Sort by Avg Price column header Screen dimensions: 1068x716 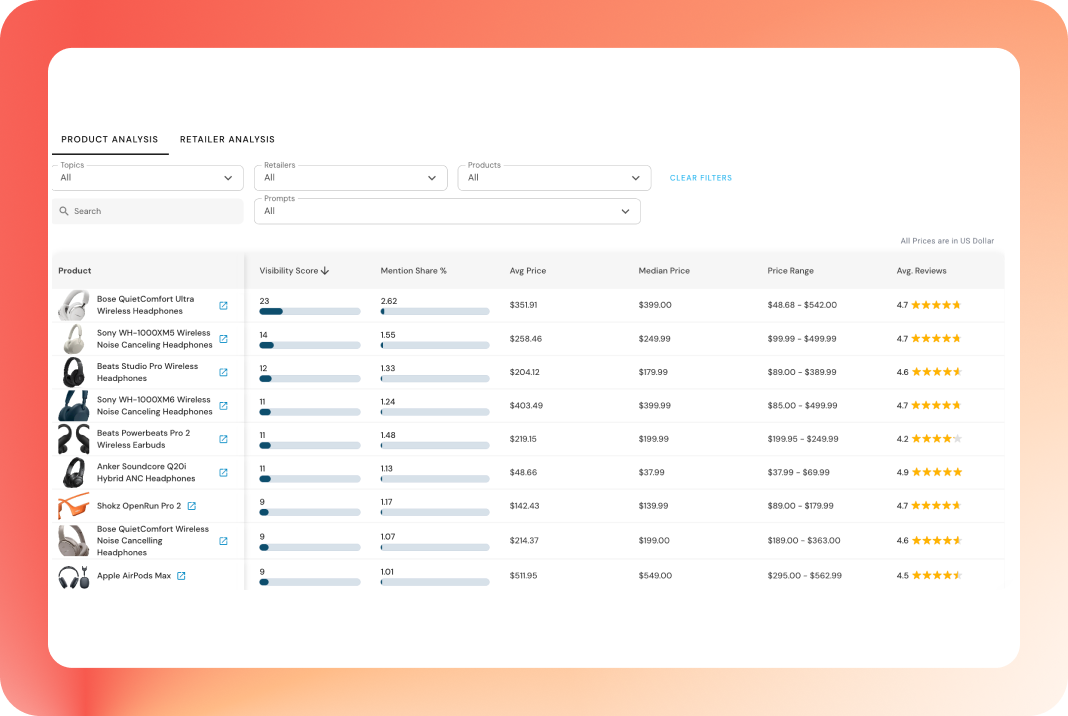tap(528, 270)
